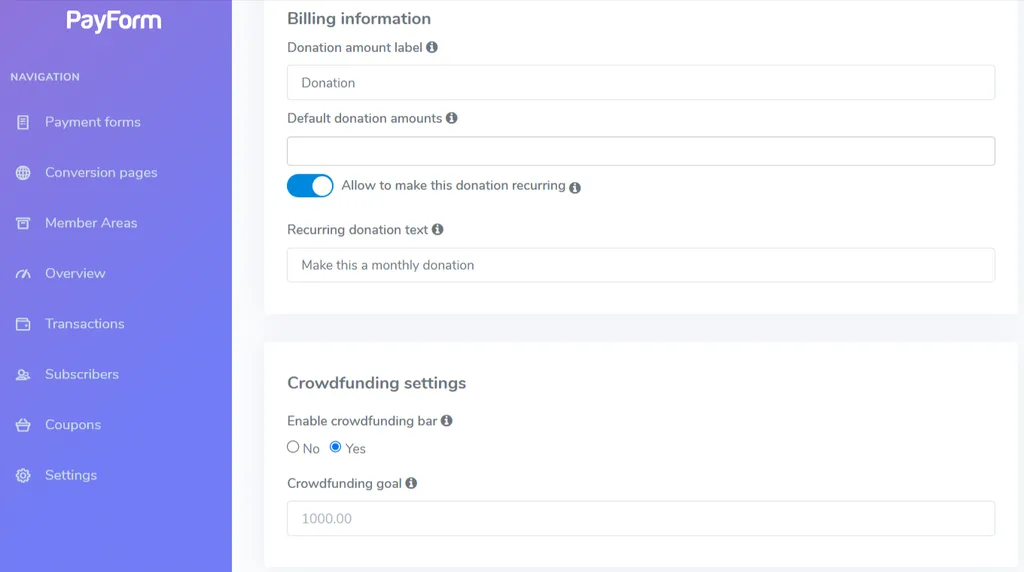Viewport: 1024px width, 572px height.
Task: Open the Overview section
Action: (75, 273)
